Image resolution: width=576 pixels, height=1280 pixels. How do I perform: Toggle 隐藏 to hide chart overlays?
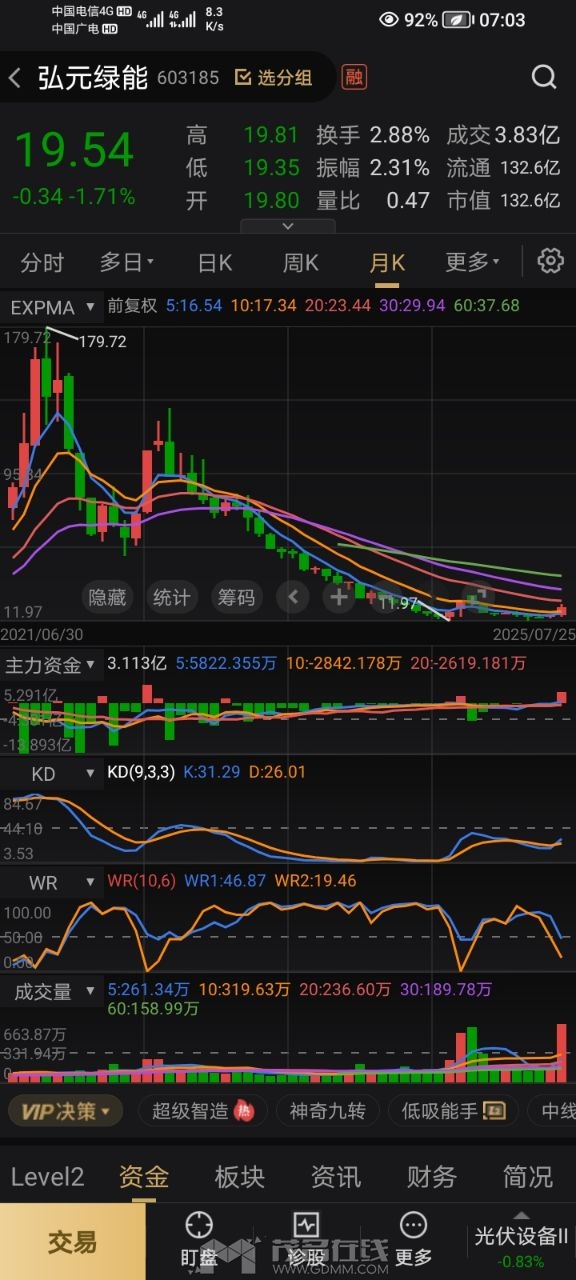point(107,598)
